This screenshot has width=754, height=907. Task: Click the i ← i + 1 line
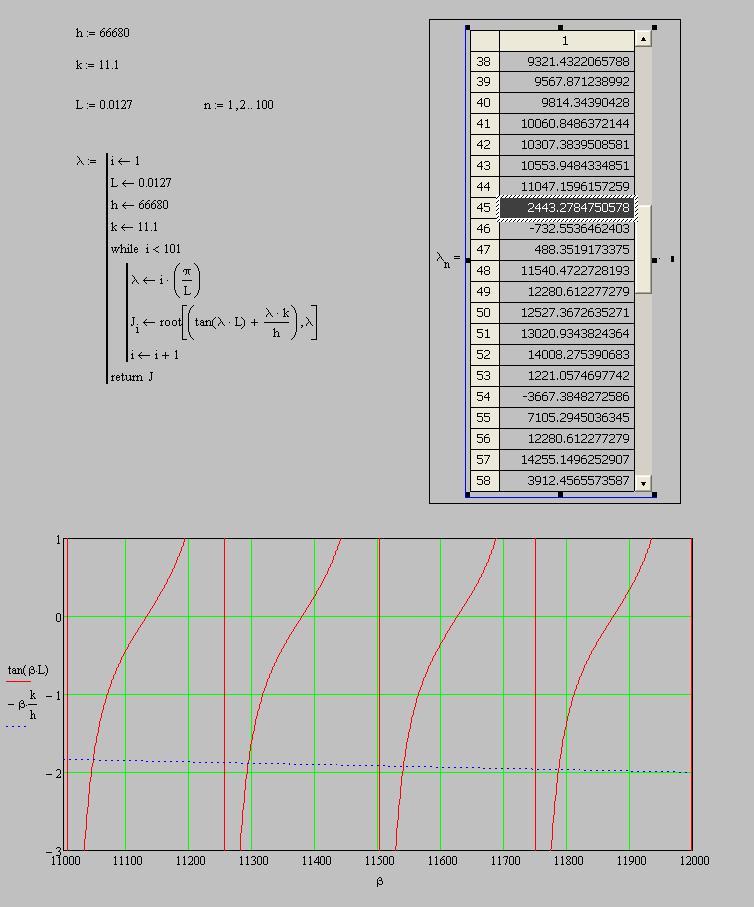155,355
